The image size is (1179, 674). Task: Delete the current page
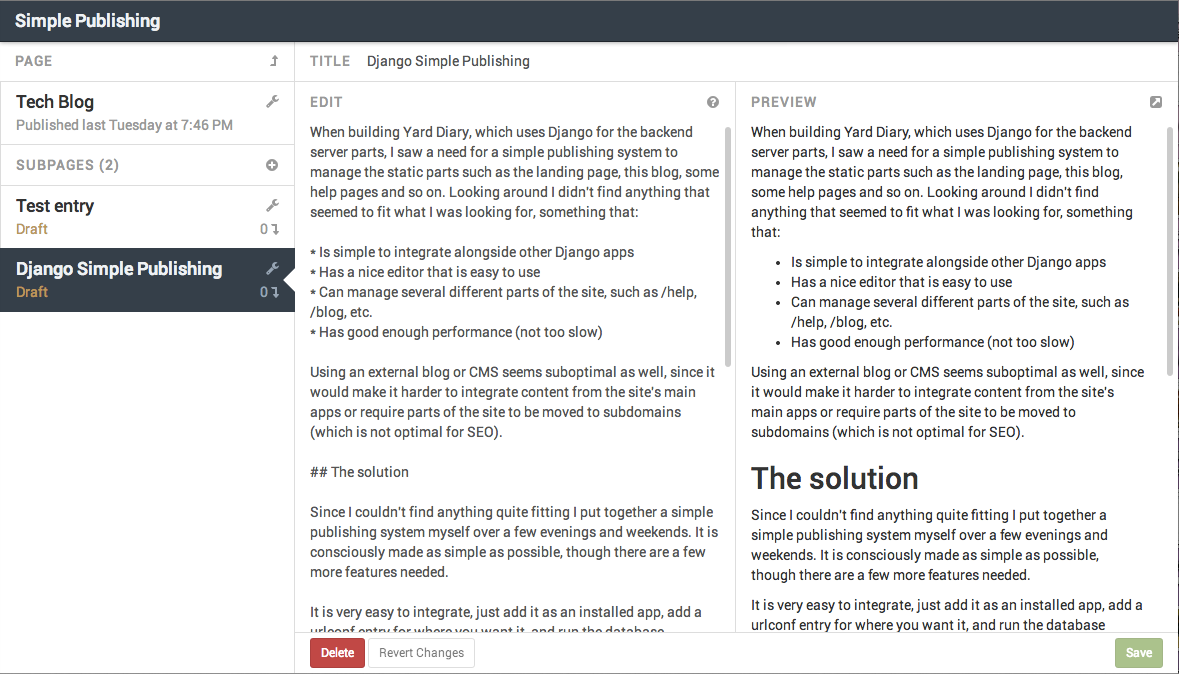click(338, 653)
